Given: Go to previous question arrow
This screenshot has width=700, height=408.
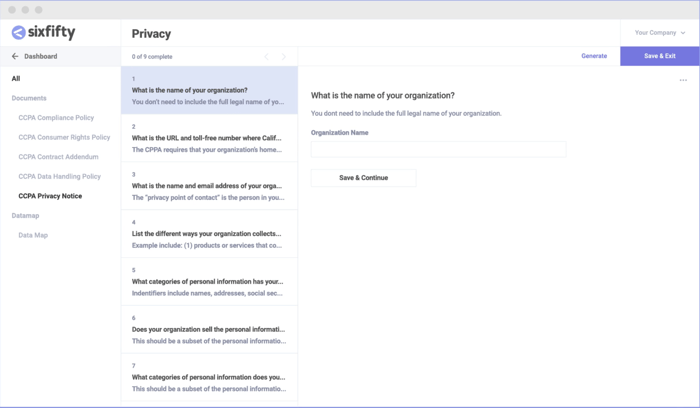Looking at the screenshot, I should [267, 57].
